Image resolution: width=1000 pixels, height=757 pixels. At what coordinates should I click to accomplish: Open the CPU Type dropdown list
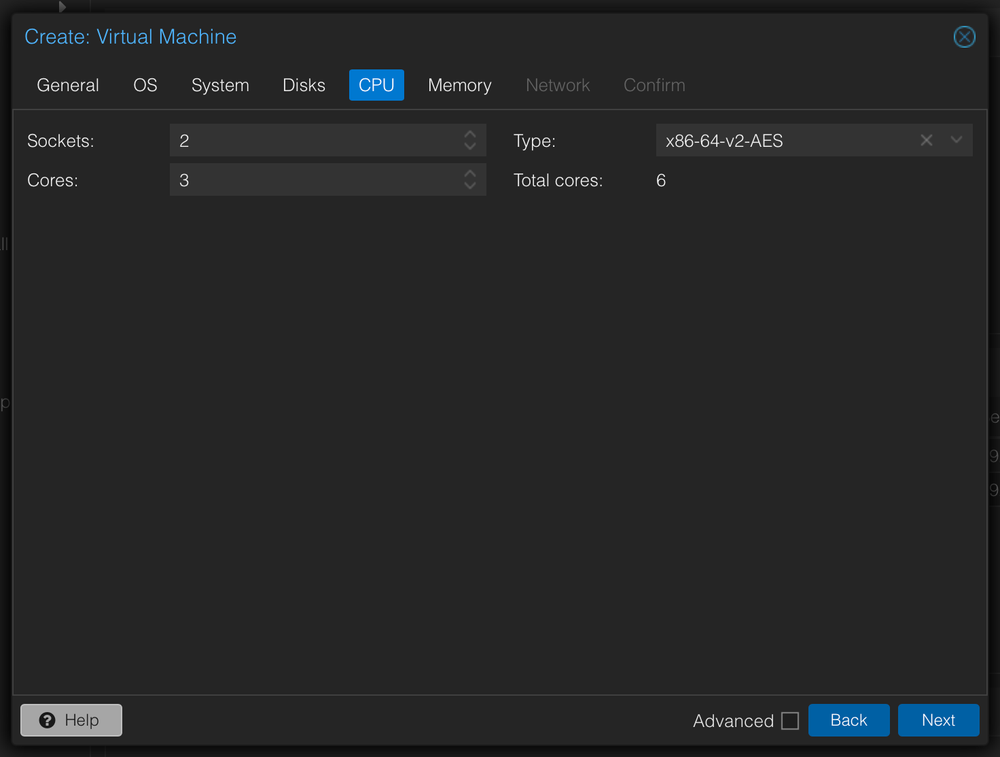point(955,140)
